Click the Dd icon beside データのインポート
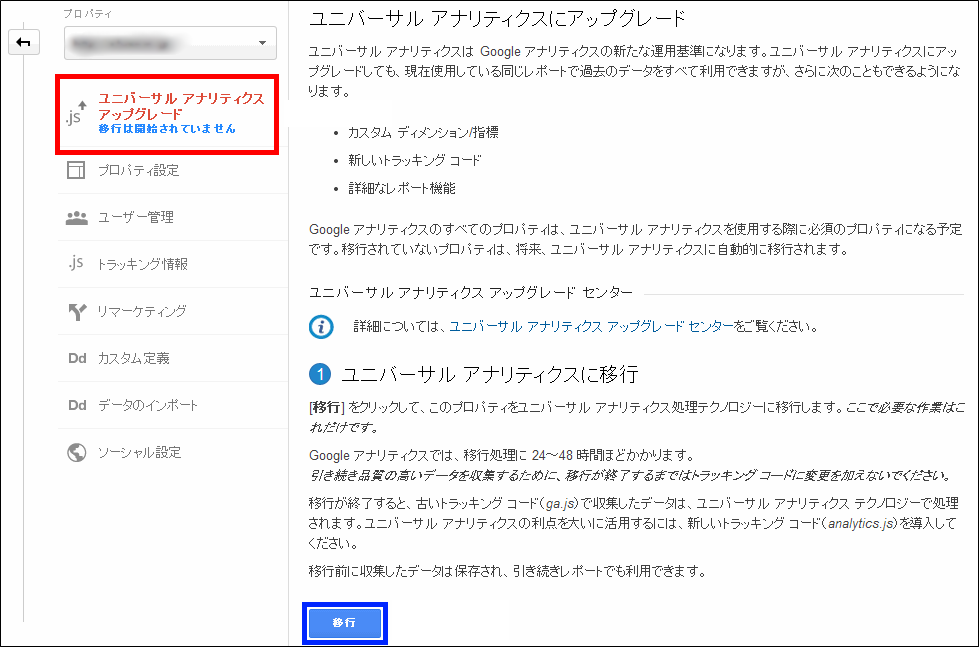The image size is (979, 647). tap(77, 405)
